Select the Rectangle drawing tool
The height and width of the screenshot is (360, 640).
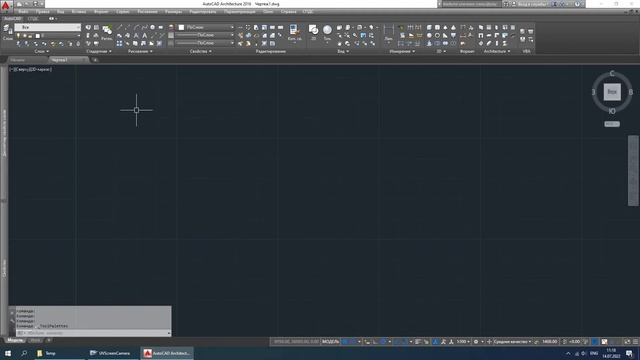160,27
